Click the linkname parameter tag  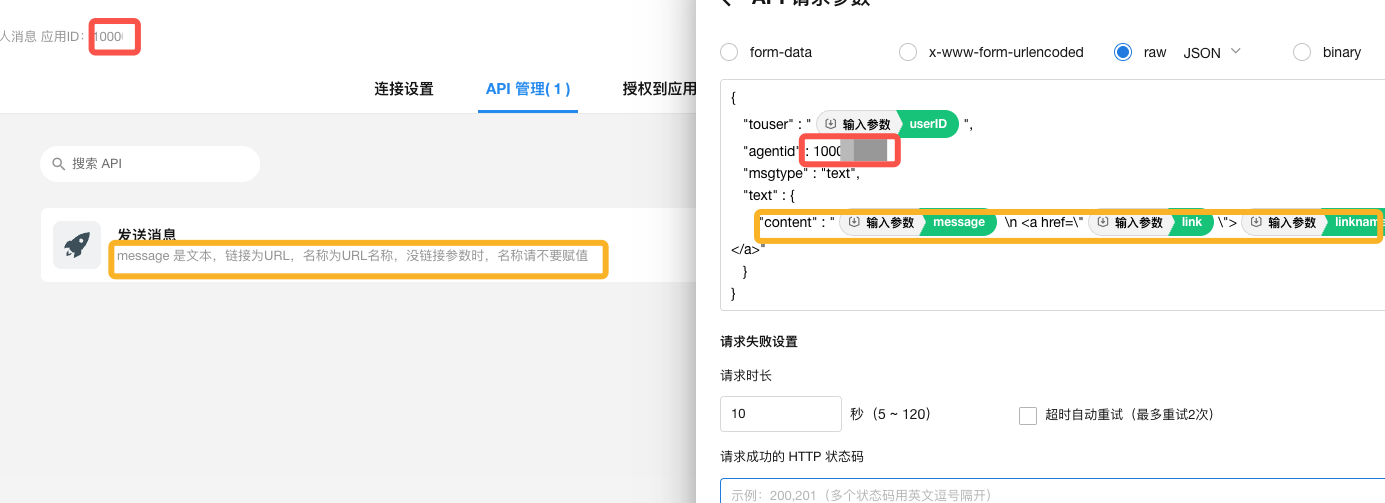click(x=1355, y=223)
